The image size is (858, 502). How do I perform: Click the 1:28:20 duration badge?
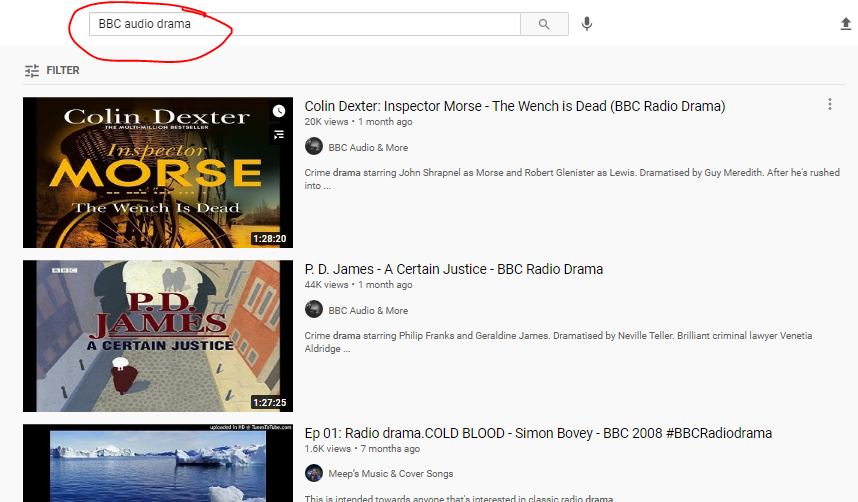[269, 239]
